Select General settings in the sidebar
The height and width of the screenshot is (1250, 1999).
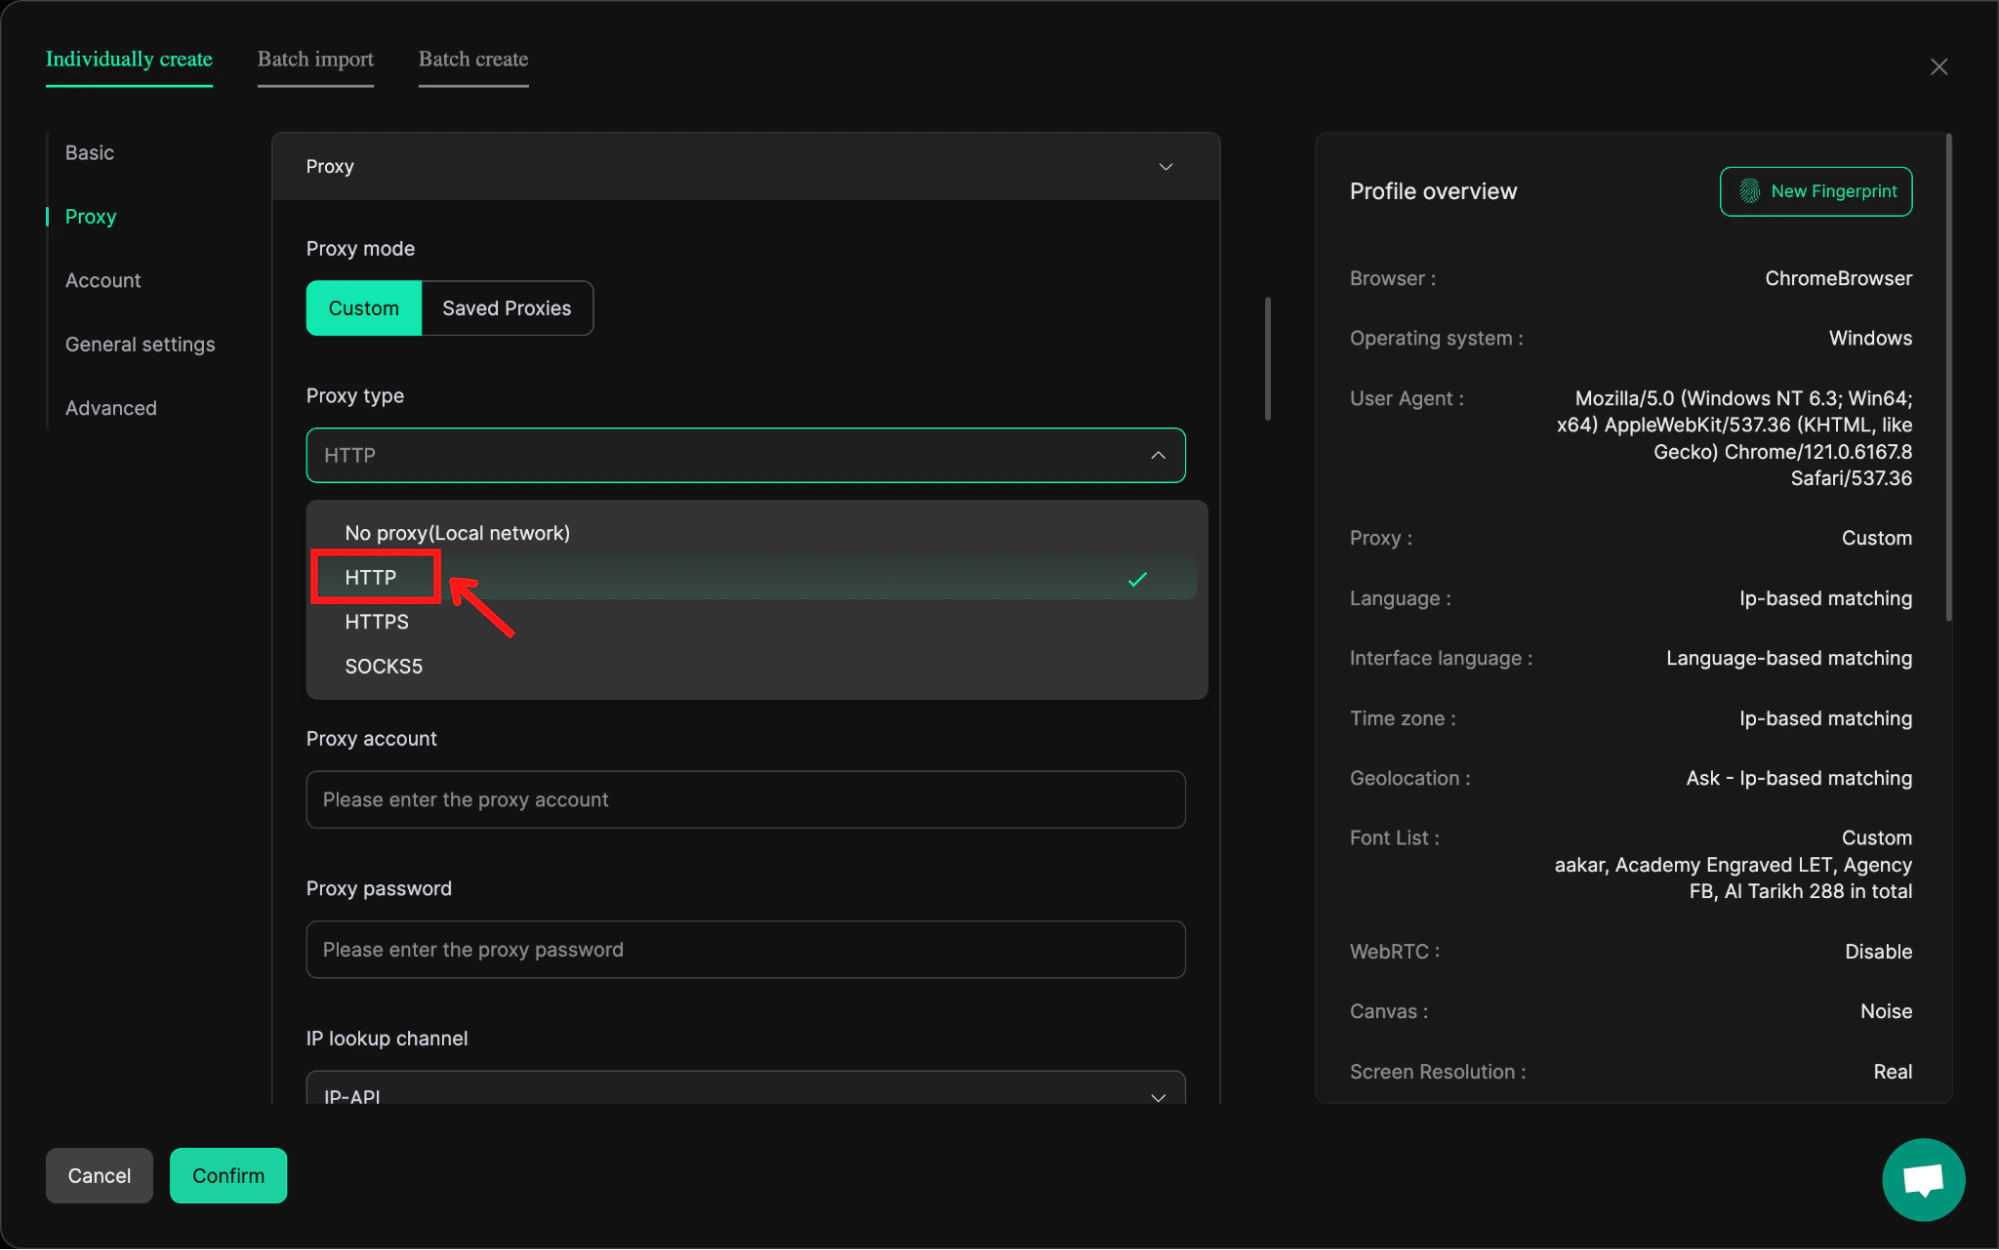[140, 344]
